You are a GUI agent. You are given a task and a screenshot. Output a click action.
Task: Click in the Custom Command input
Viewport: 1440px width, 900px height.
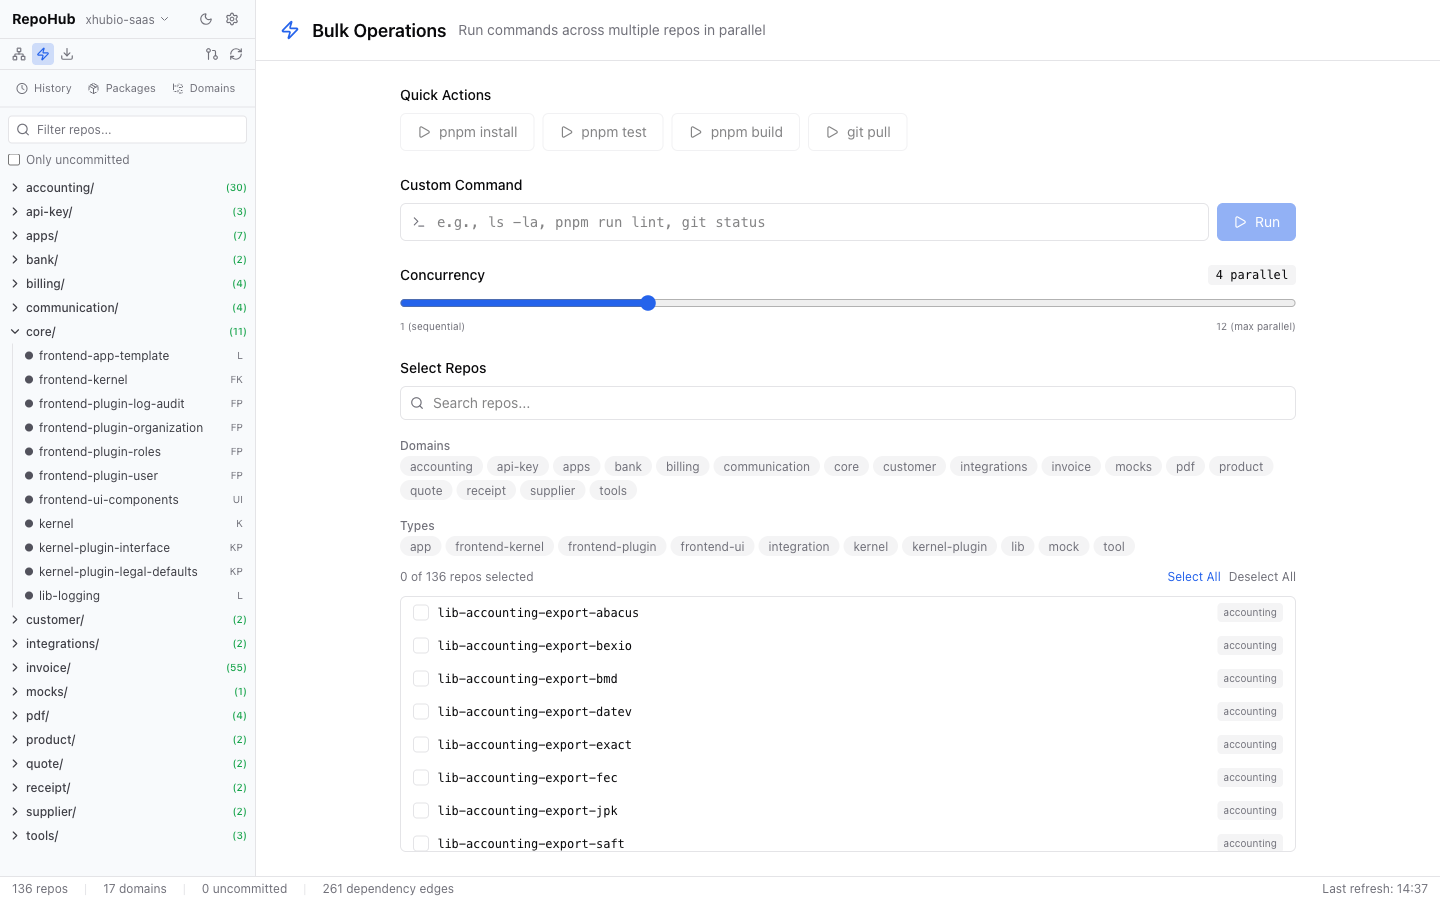[x=804, y=222]
